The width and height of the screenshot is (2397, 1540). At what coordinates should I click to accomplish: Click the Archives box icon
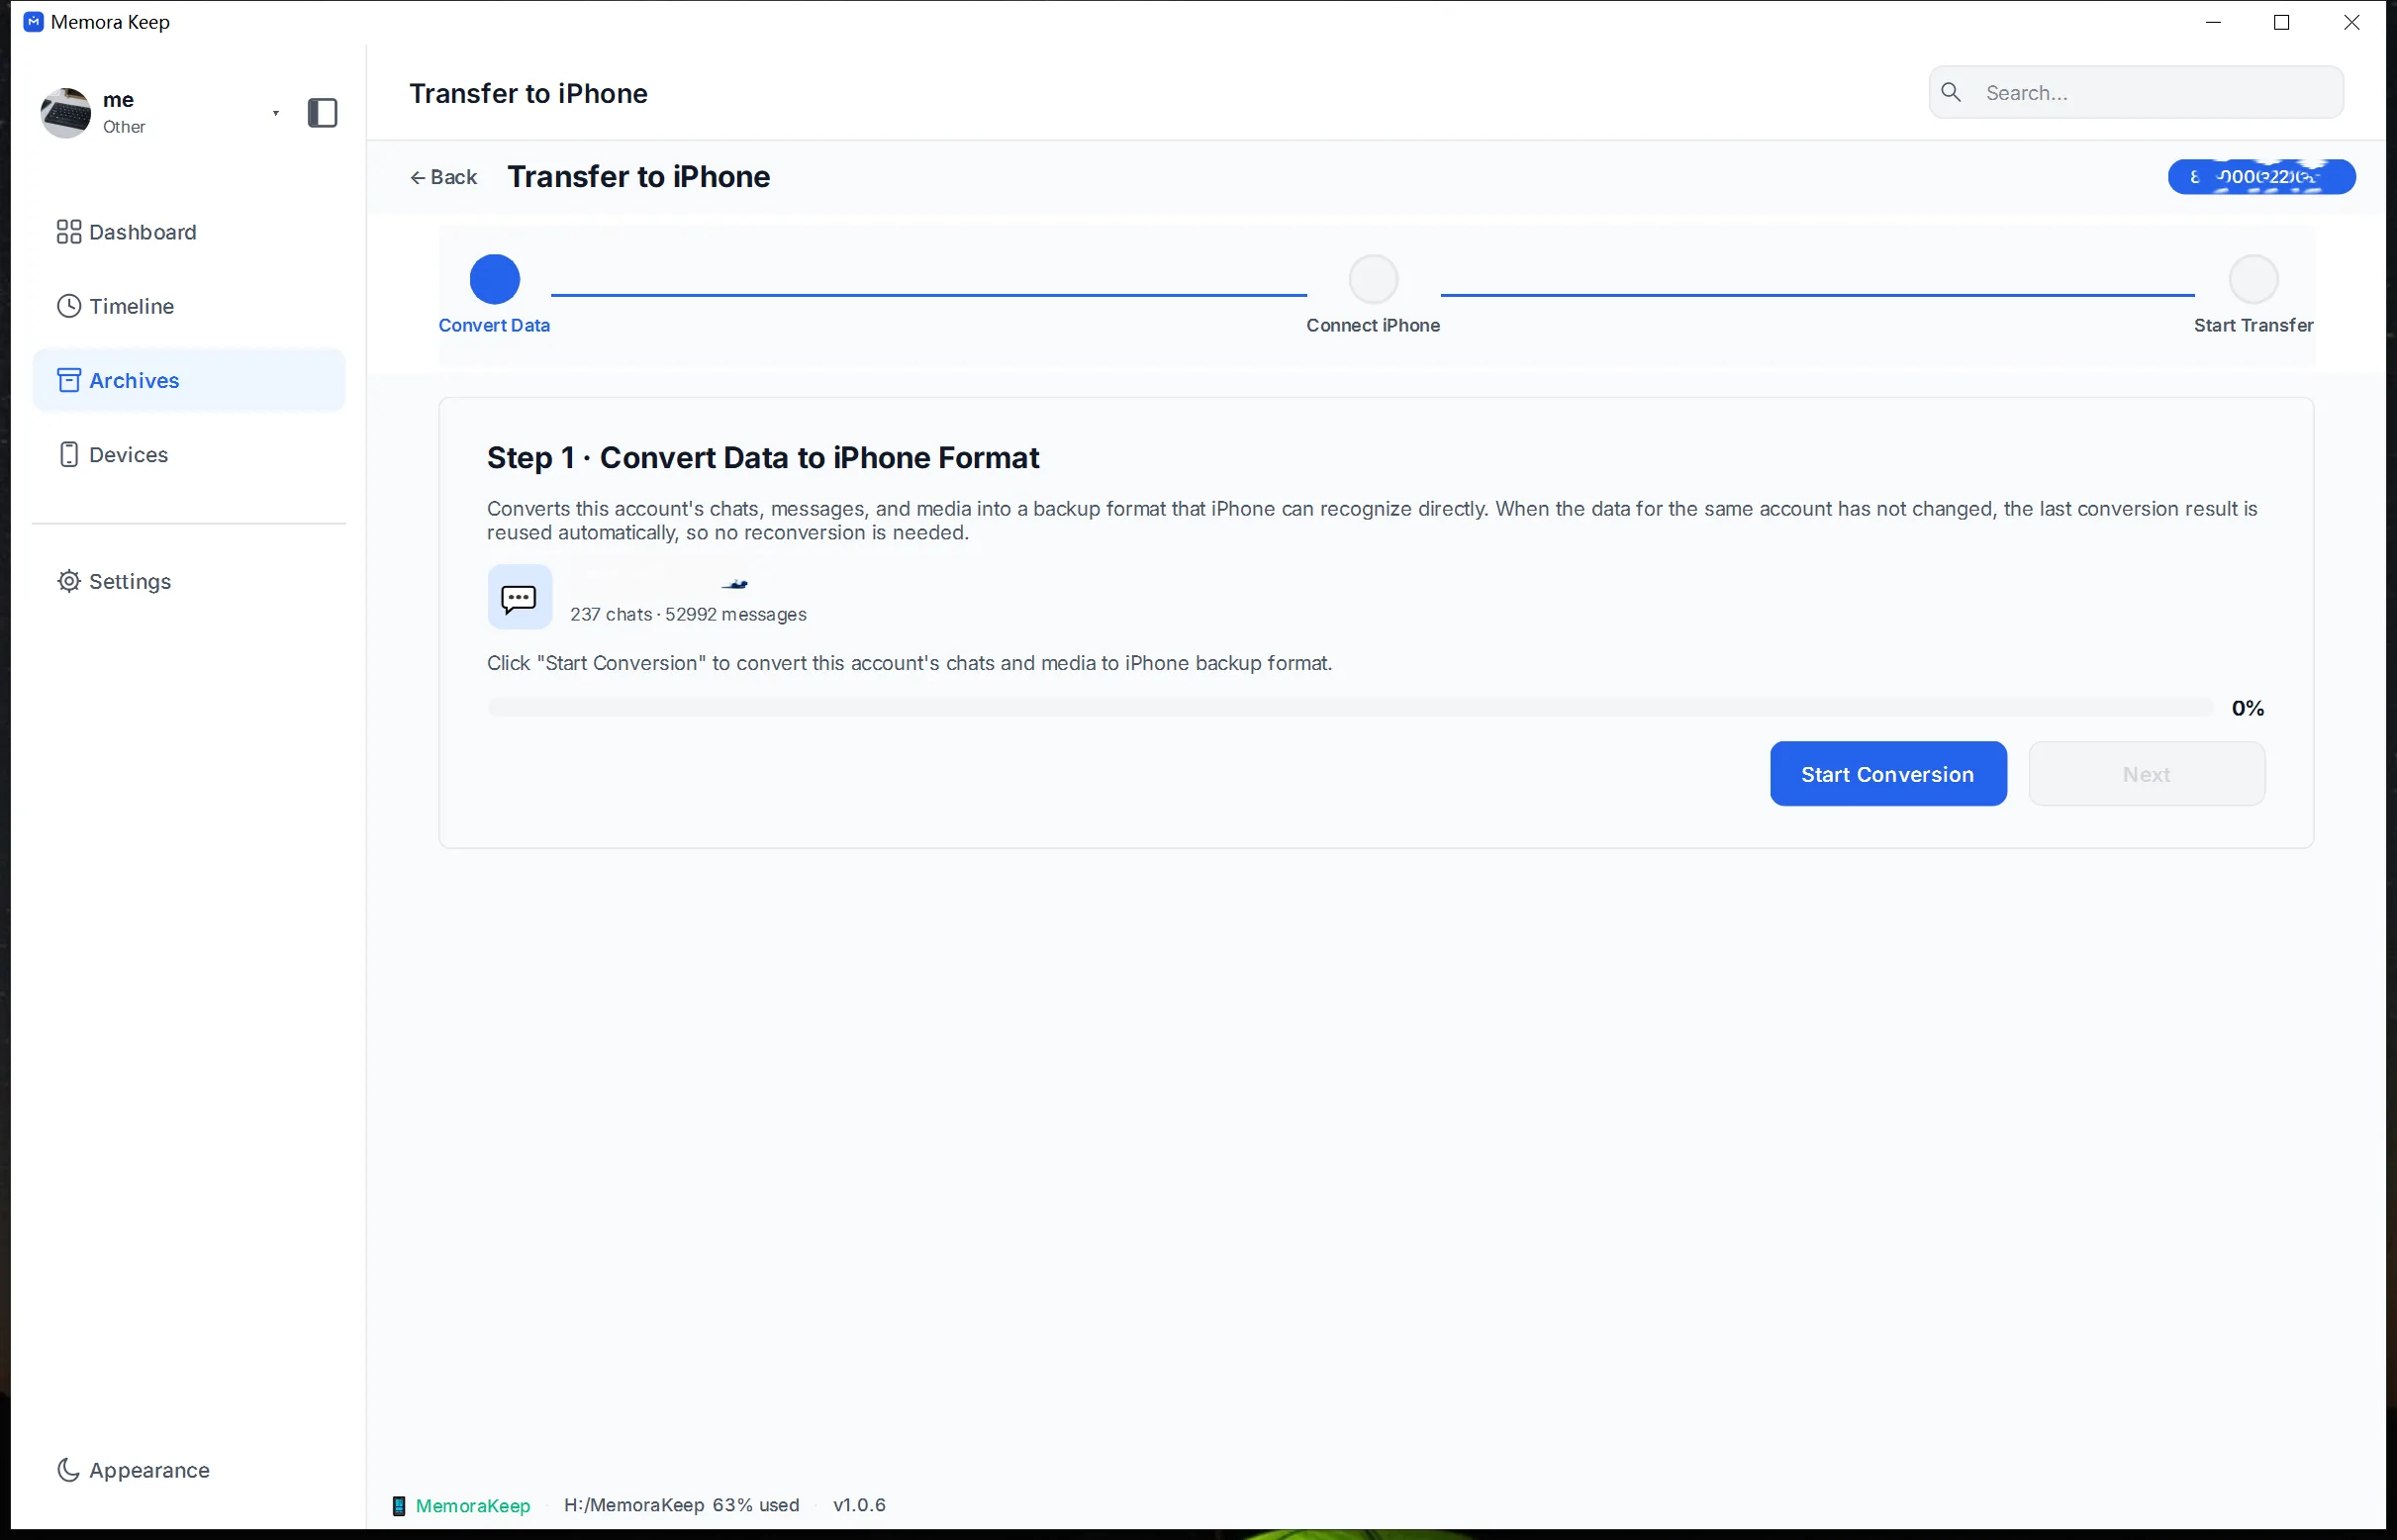click(68, 380)
